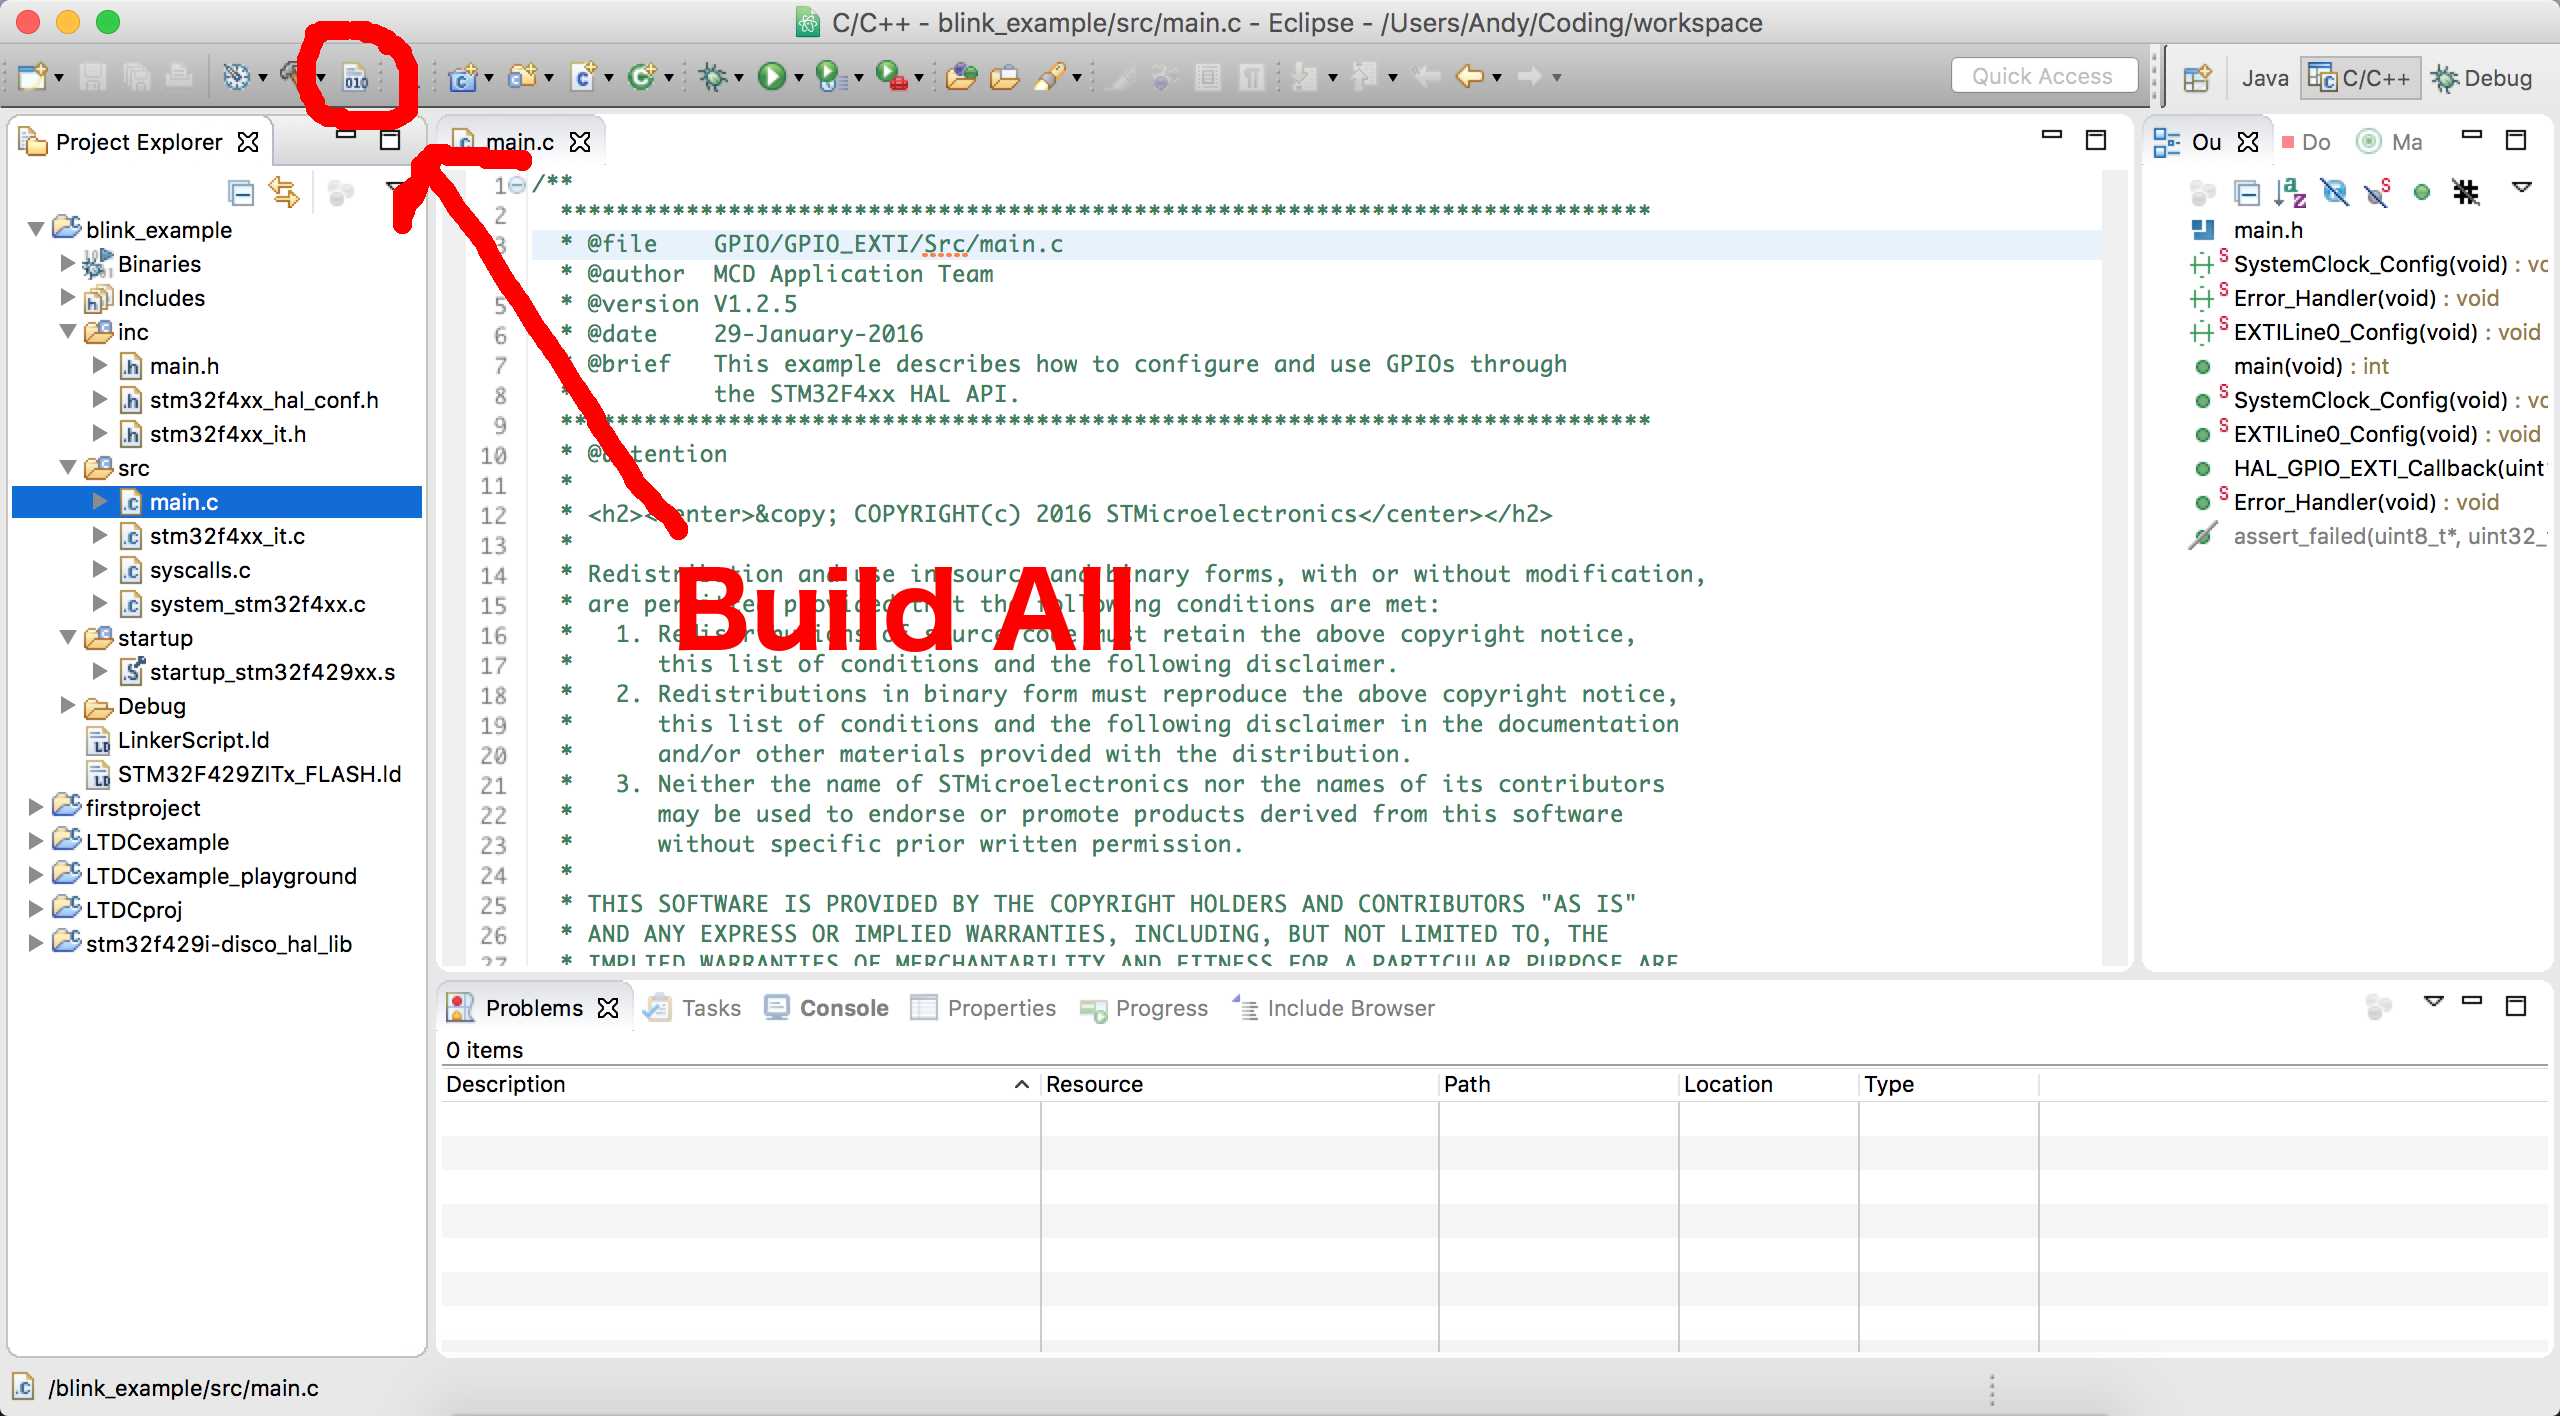Click the editor vertical scrollbar
2560x1416 pixels.
(2117, 565)
